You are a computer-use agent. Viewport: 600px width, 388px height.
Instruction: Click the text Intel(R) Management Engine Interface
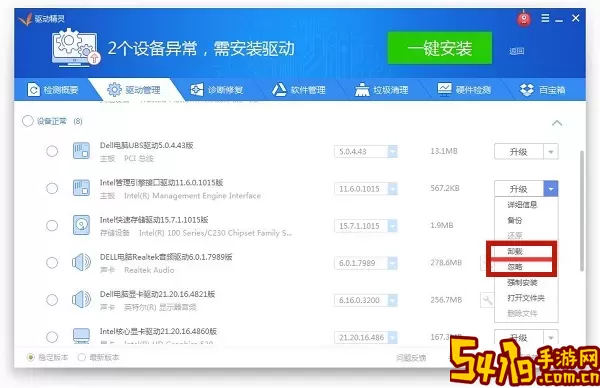(192, 196)
